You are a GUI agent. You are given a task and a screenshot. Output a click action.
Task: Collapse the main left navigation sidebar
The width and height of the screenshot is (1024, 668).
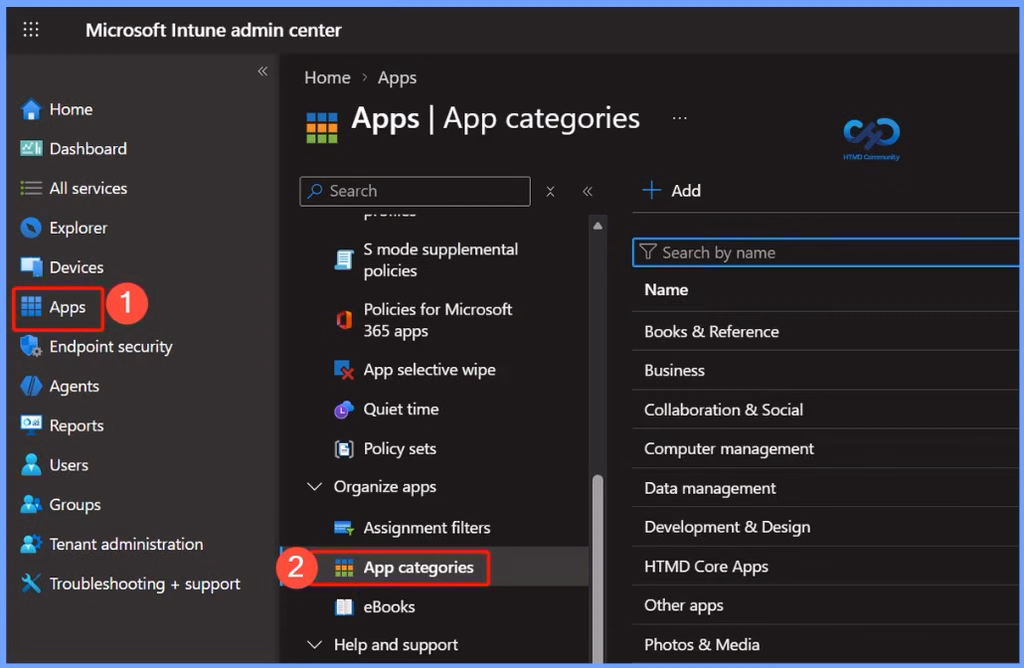click(x=263, y=71)
